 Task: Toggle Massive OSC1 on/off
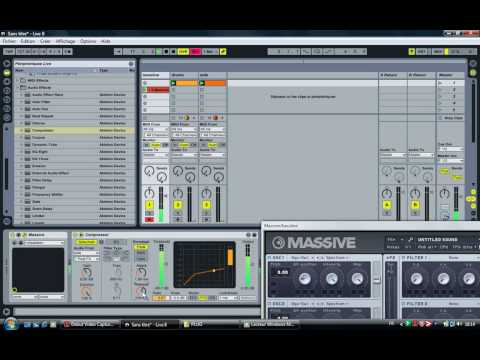[x=270, y=258]
